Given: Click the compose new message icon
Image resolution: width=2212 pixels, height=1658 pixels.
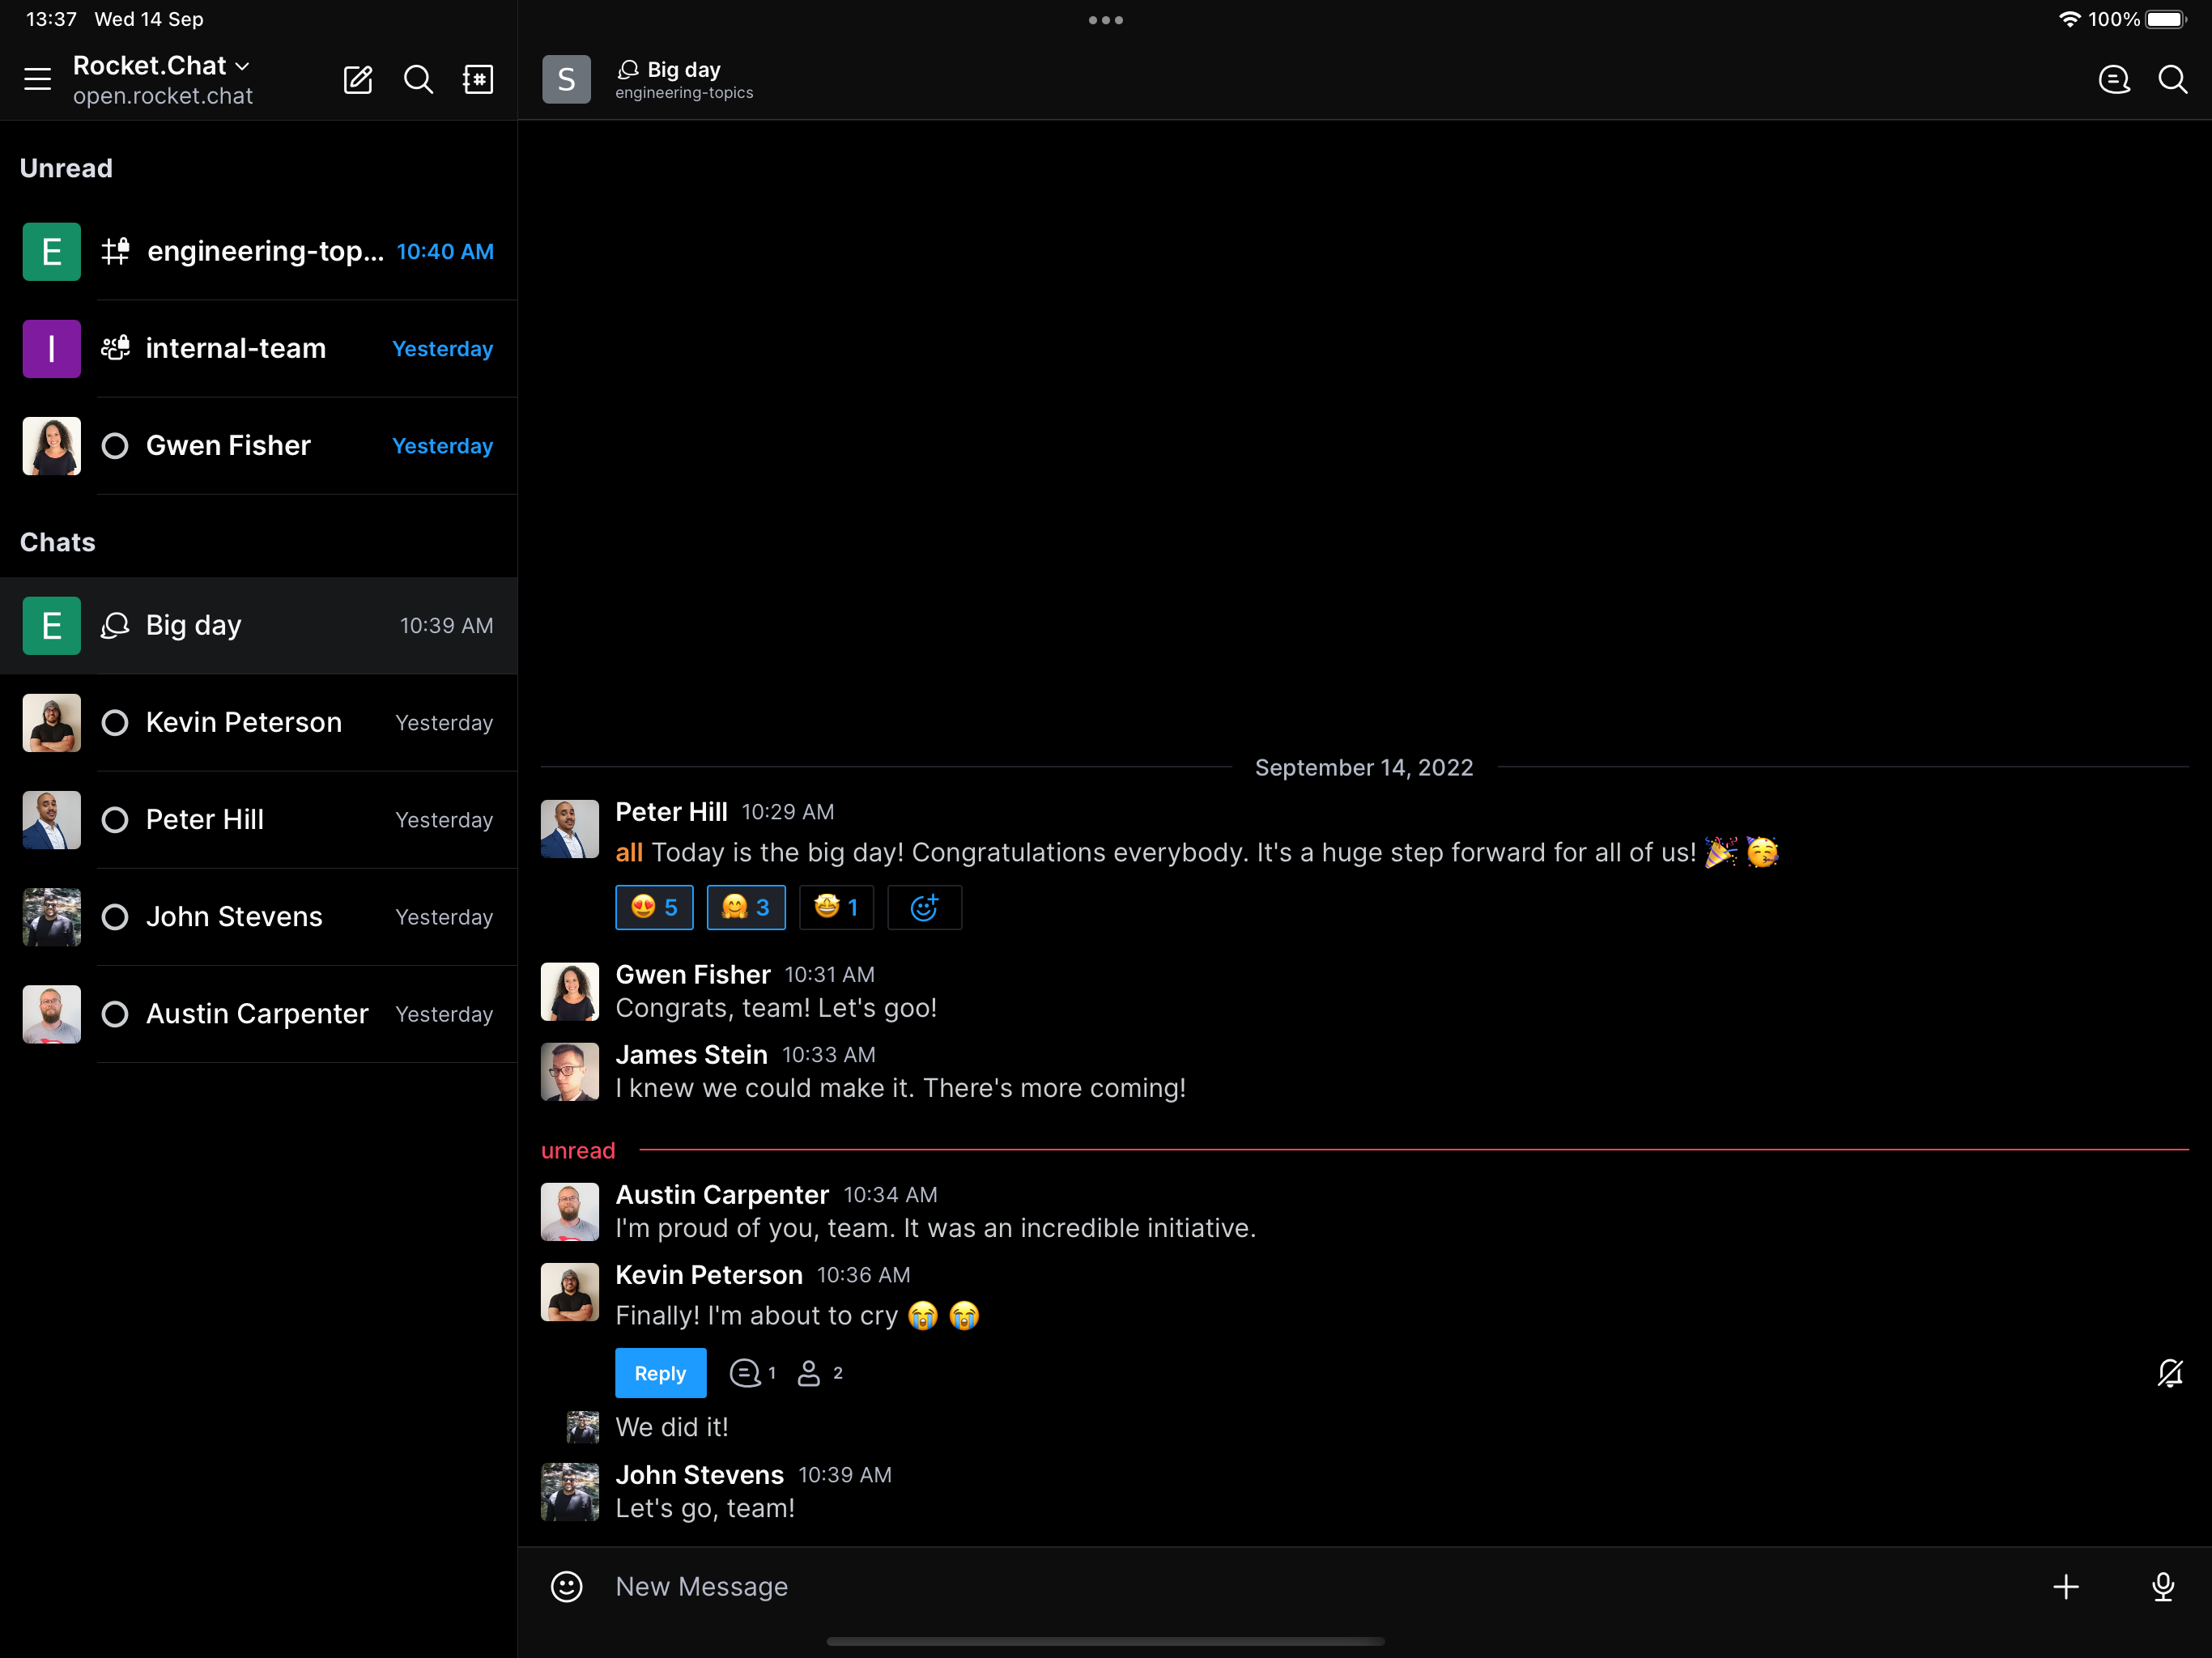Looking at the screenshot, I should click(x=358, y=79).
